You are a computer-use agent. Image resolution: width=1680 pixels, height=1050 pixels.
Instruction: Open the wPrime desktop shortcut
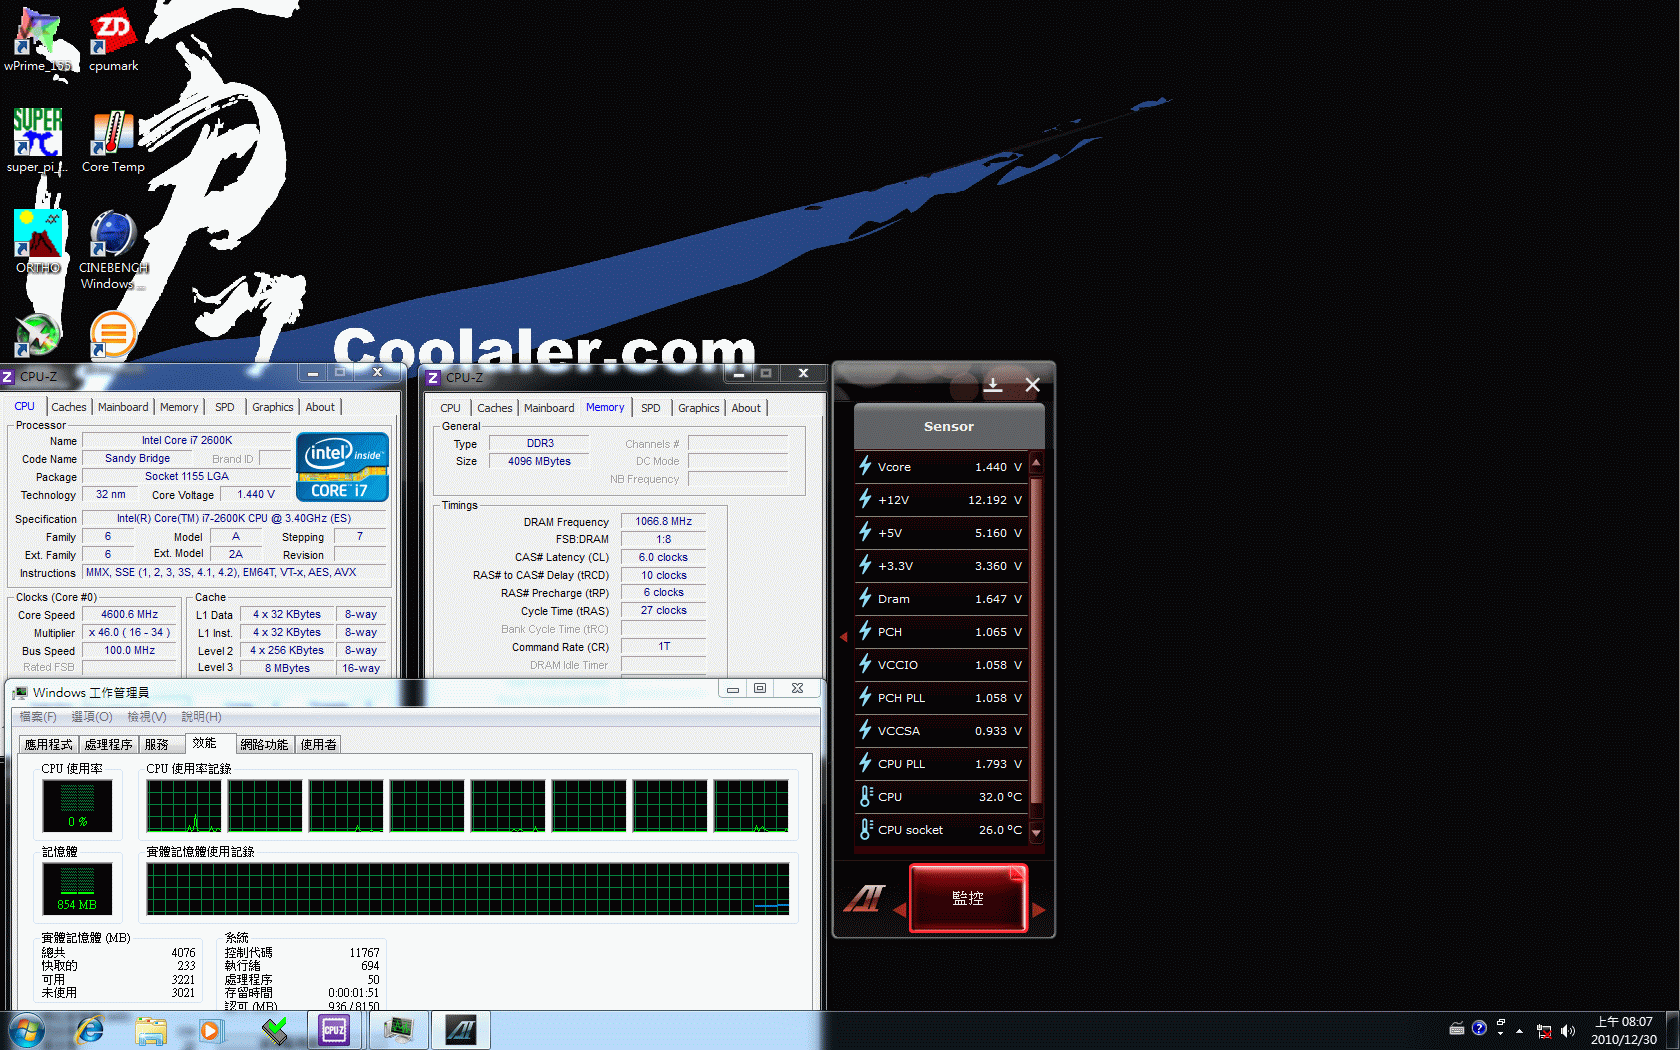(38, 40)
